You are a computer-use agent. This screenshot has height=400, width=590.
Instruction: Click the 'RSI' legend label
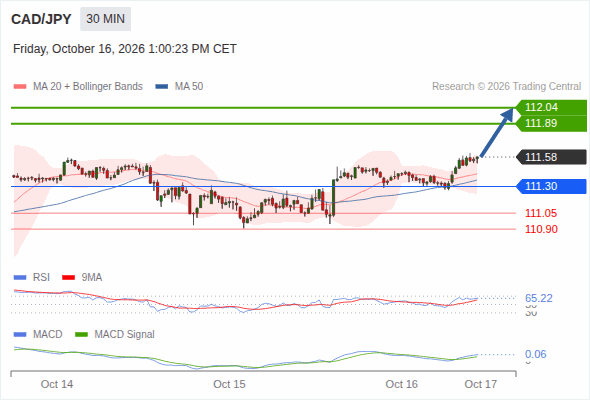coord(41,278)
